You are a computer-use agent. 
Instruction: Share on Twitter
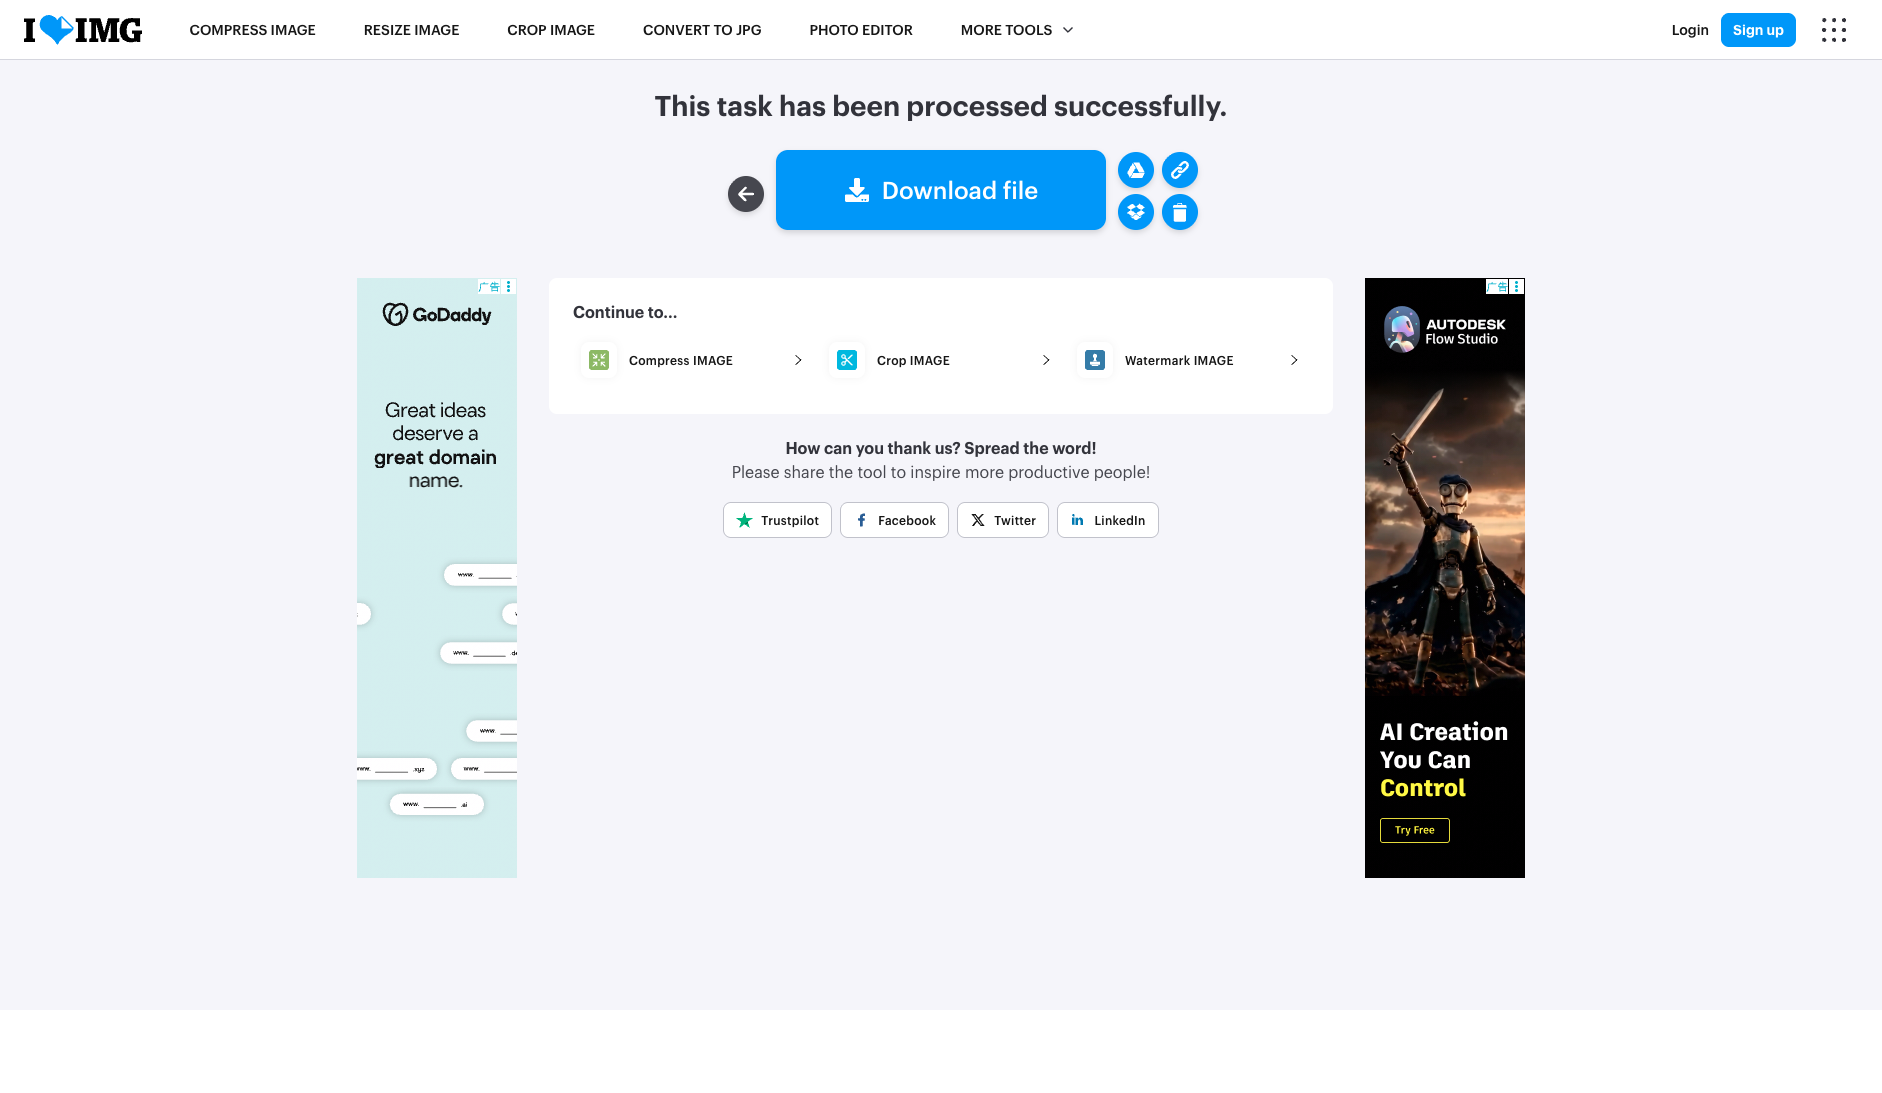point(1003,520)
